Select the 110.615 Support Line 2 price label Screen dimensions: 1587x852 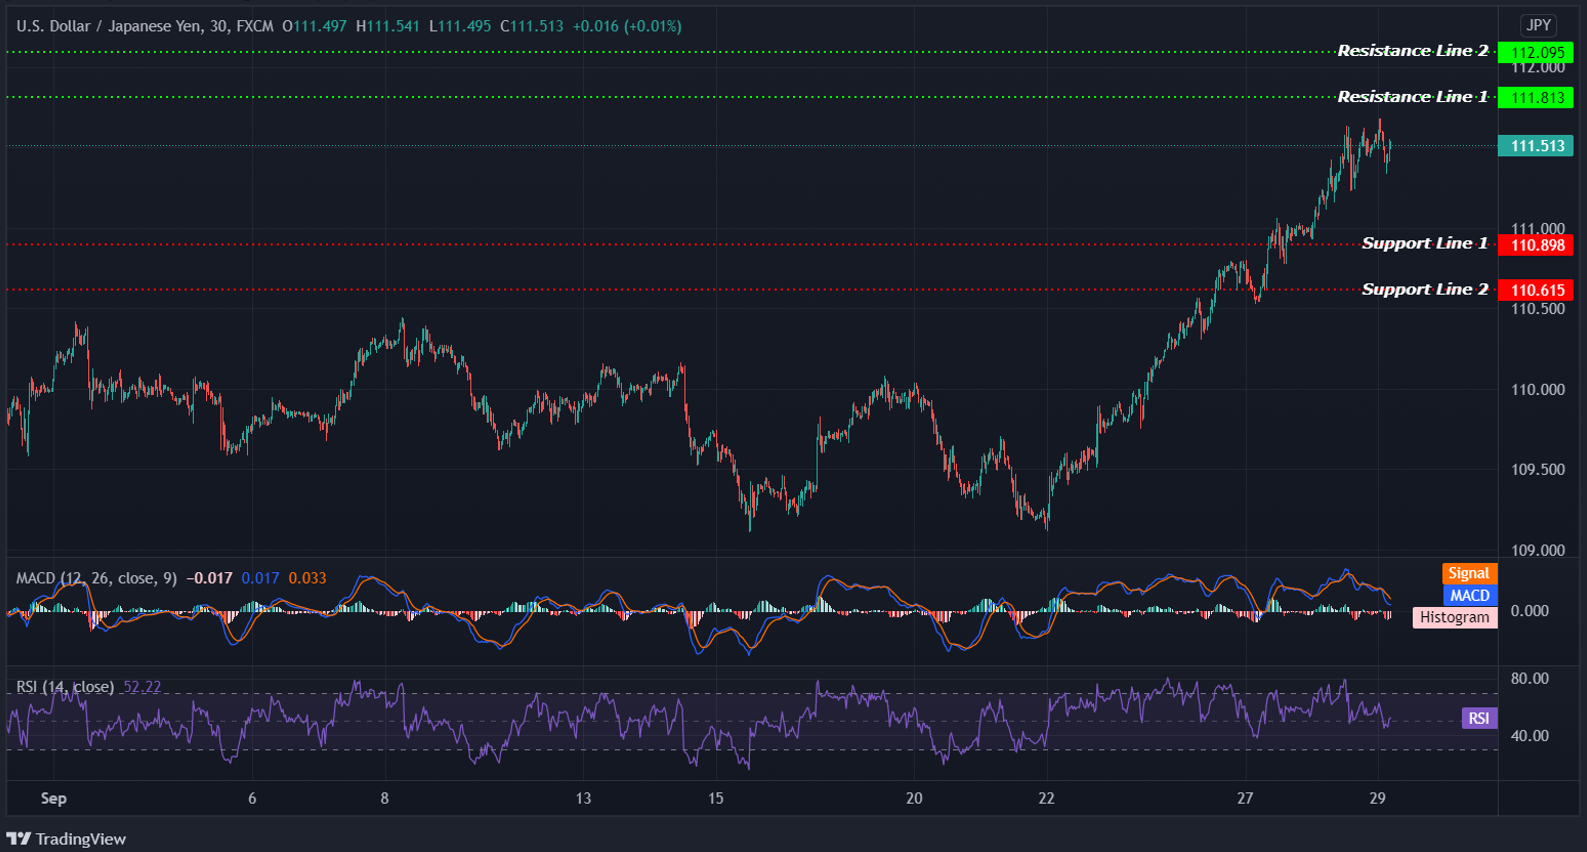tap(1536, 290)
